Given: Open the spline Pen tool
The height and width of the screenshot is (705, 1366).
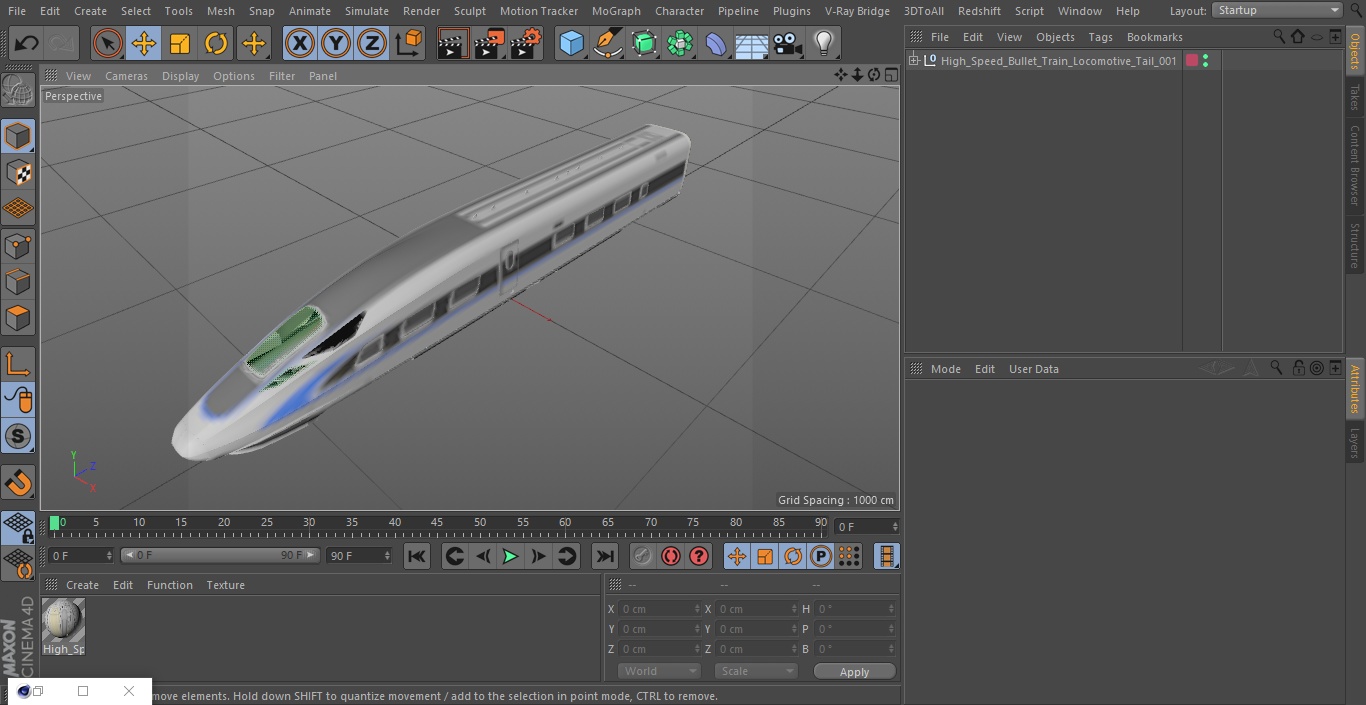Looking at the screenshot, I should pyautogui.click(x=607, y=43).
